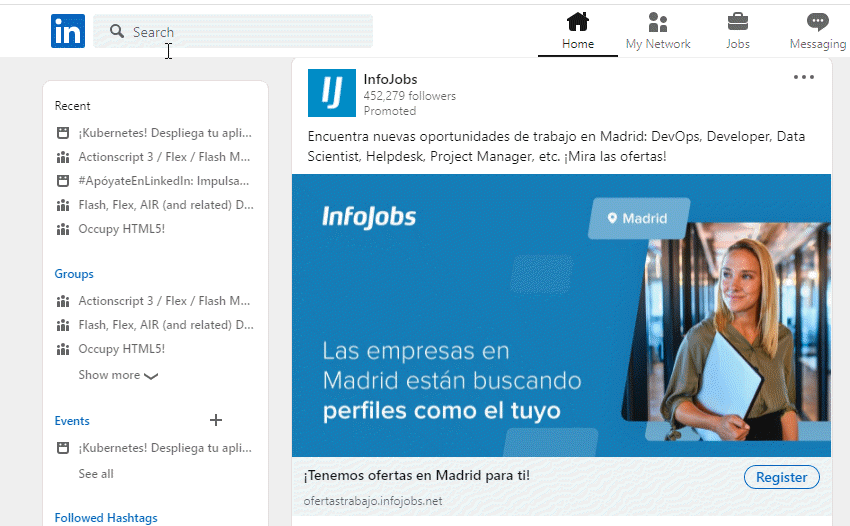The image size is (850, 526).
Task: Click the LinkedIn logo icon
Action: click(68, 31)
